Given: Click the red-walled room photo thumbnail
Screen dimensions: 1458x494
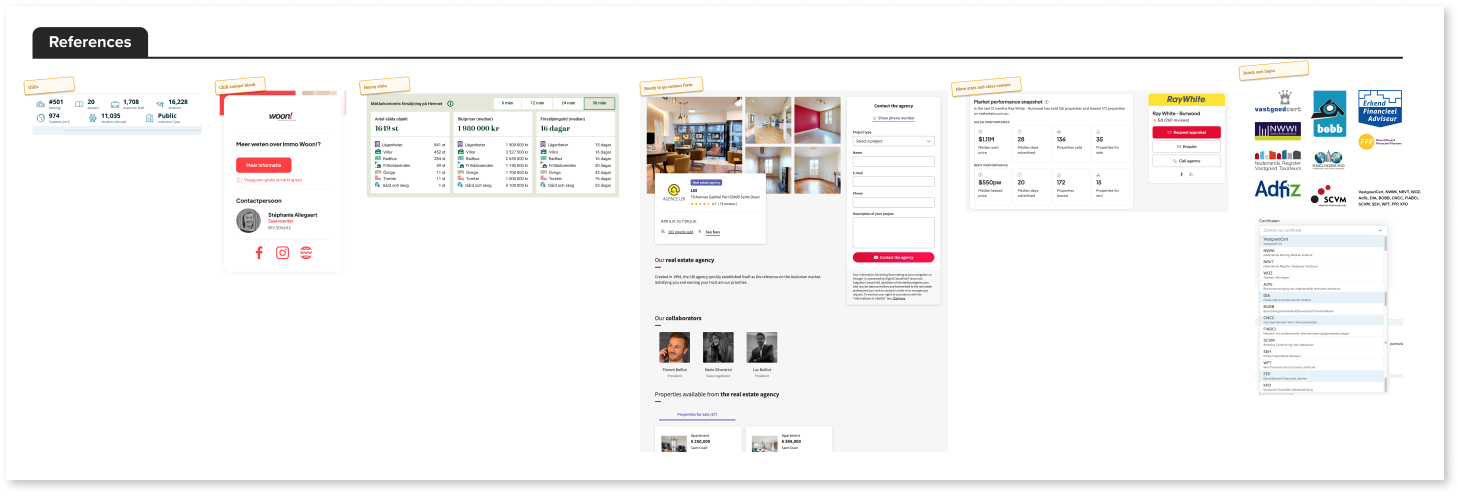Looking at the screenshot, I should pos(815,121).
